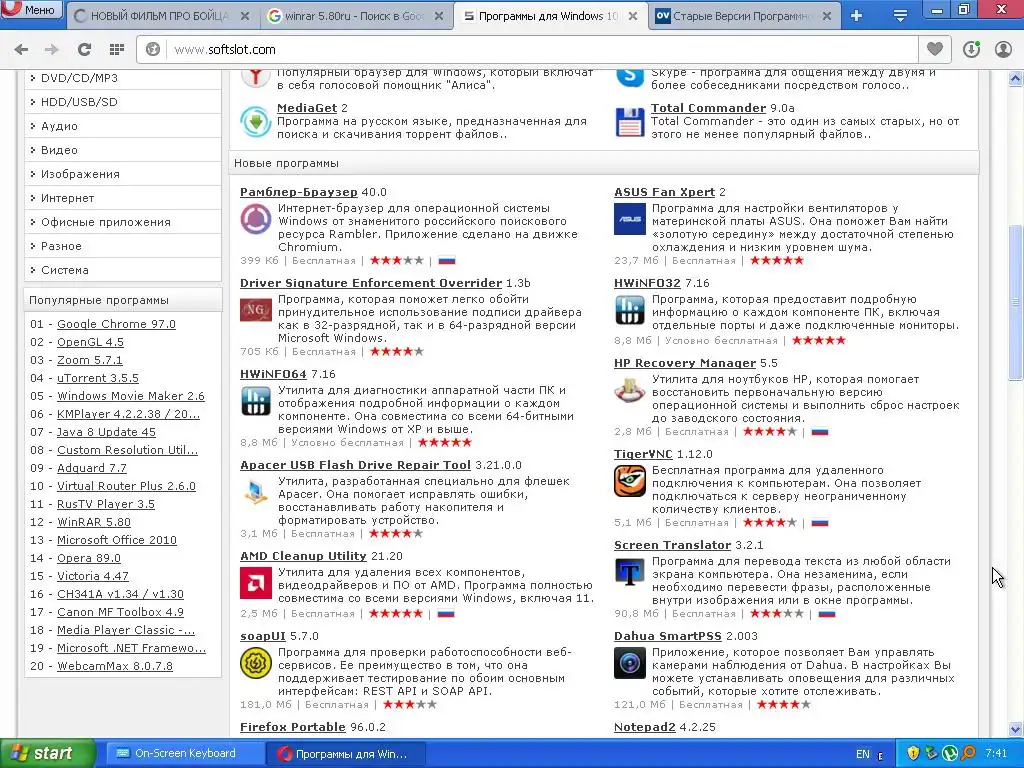The height and width of the screenshot is (768, 1024).
Task: Click the TigerVNC program icon
Action: (x=630, y=481)
